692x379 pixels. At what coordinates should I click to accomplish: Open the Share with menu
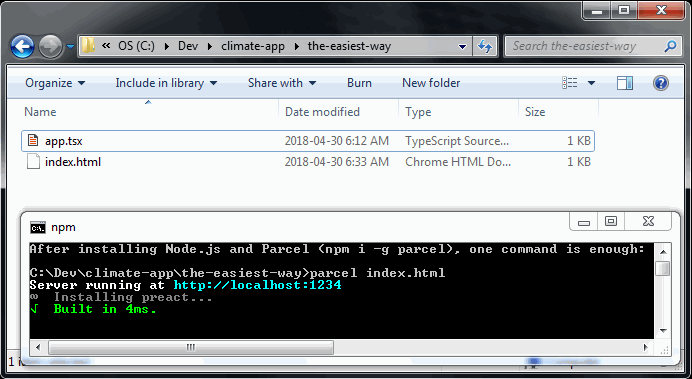282,83
